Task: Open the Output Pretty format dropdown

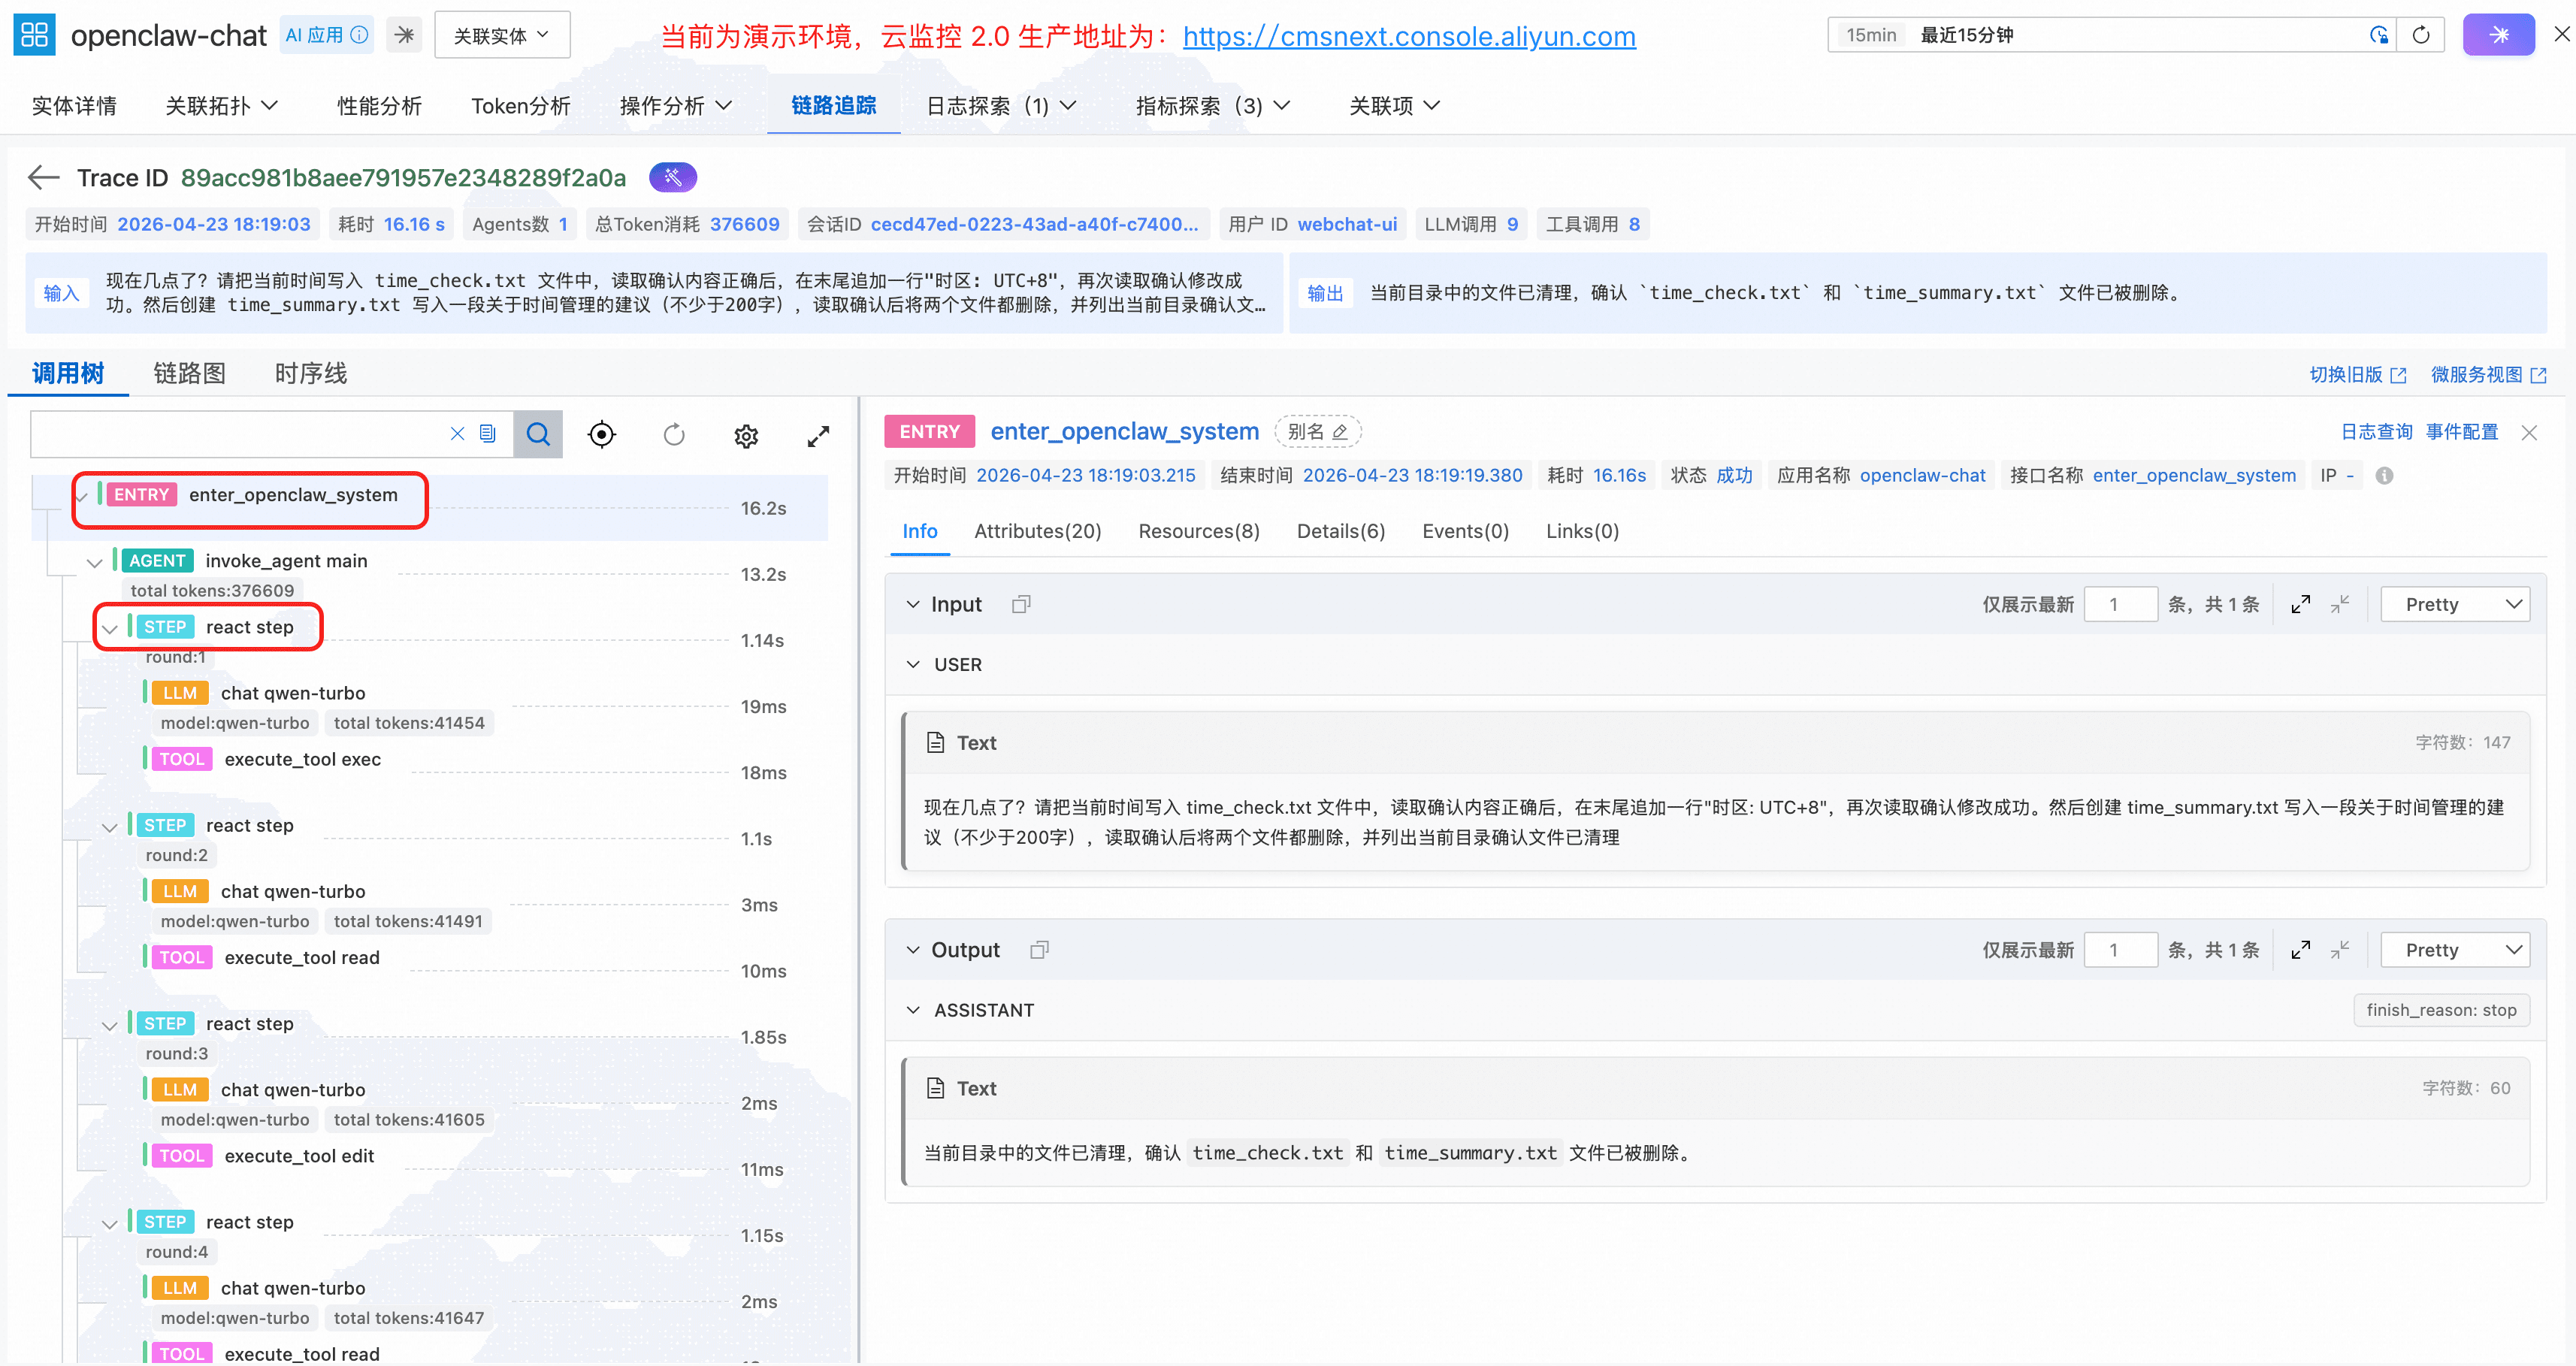Action: pyautogui.click(x=2454, y=950)
